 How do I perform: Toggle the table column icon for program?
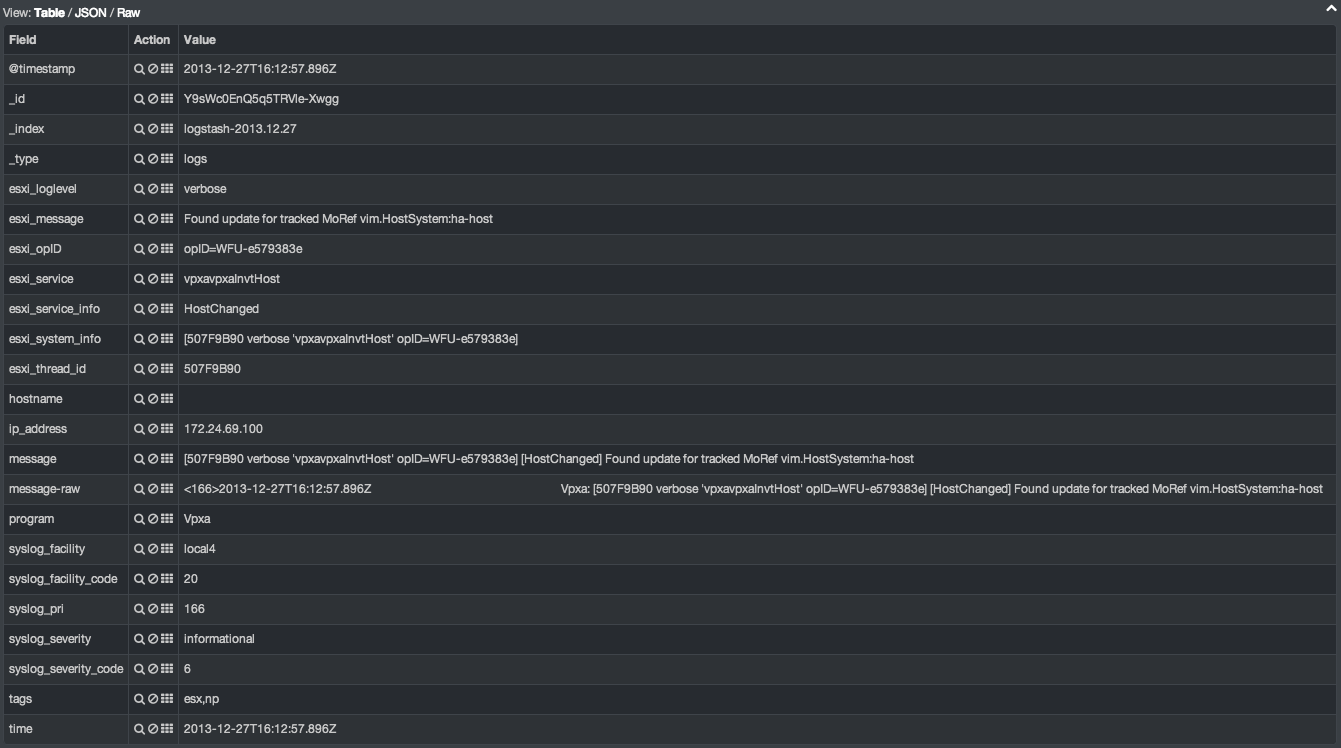[x=167, y=519]
